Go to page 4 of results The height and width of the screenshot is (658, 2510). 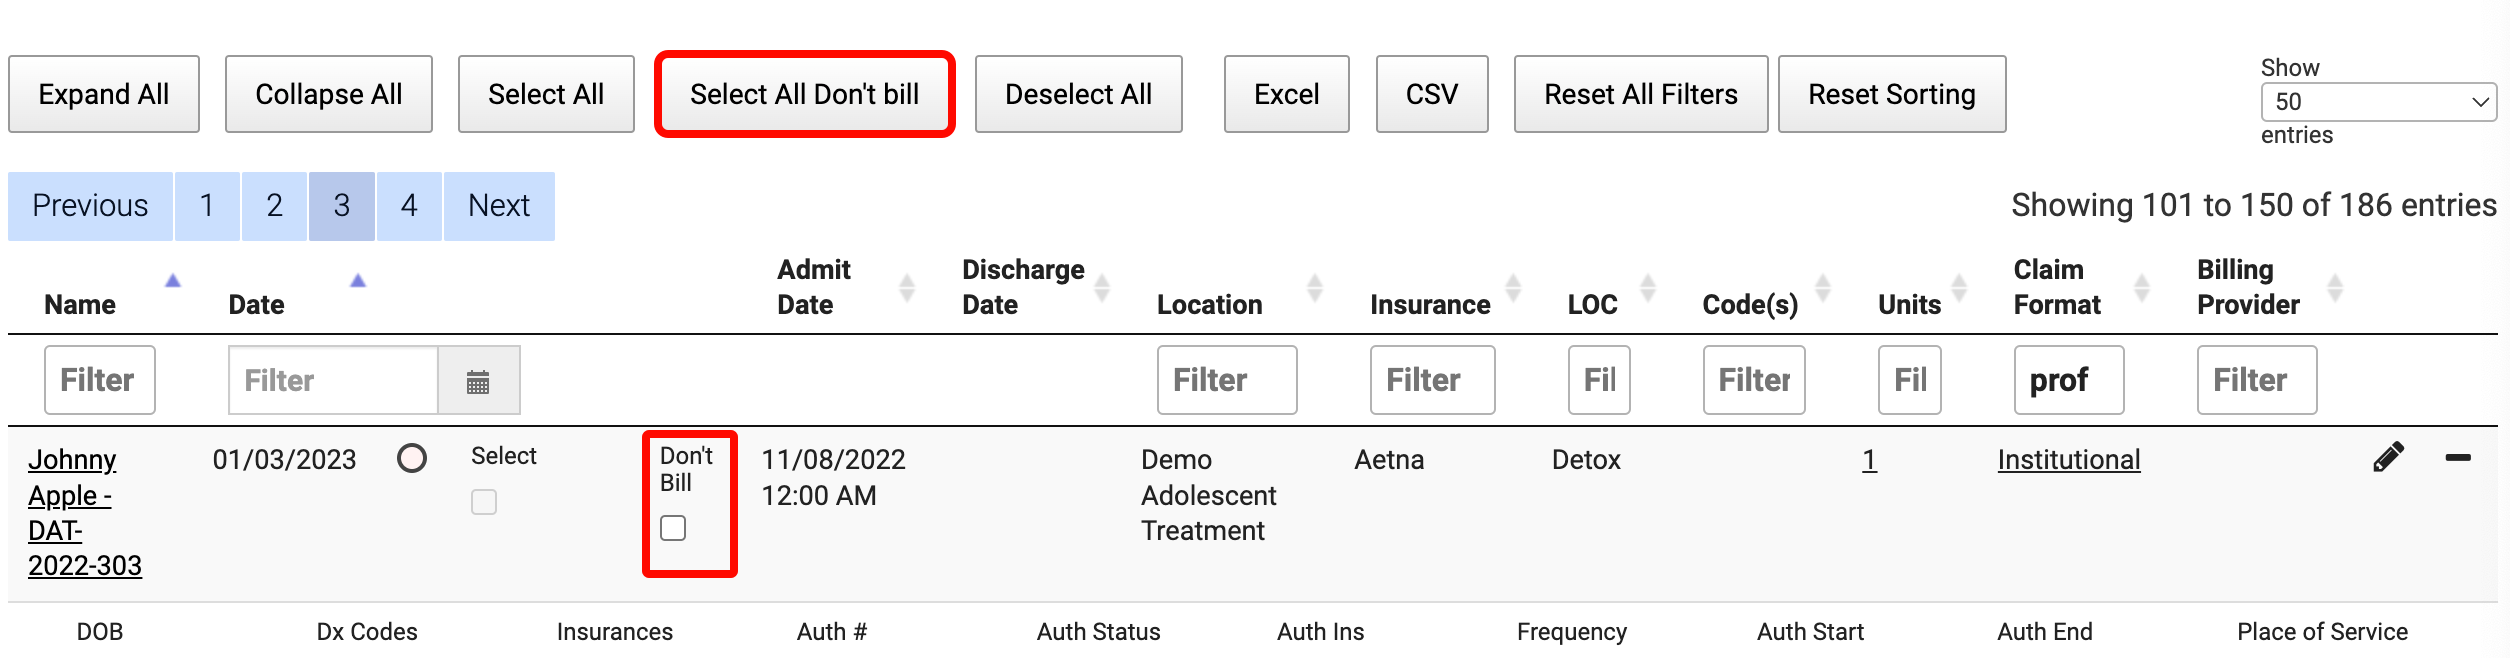tap(409, 206)
